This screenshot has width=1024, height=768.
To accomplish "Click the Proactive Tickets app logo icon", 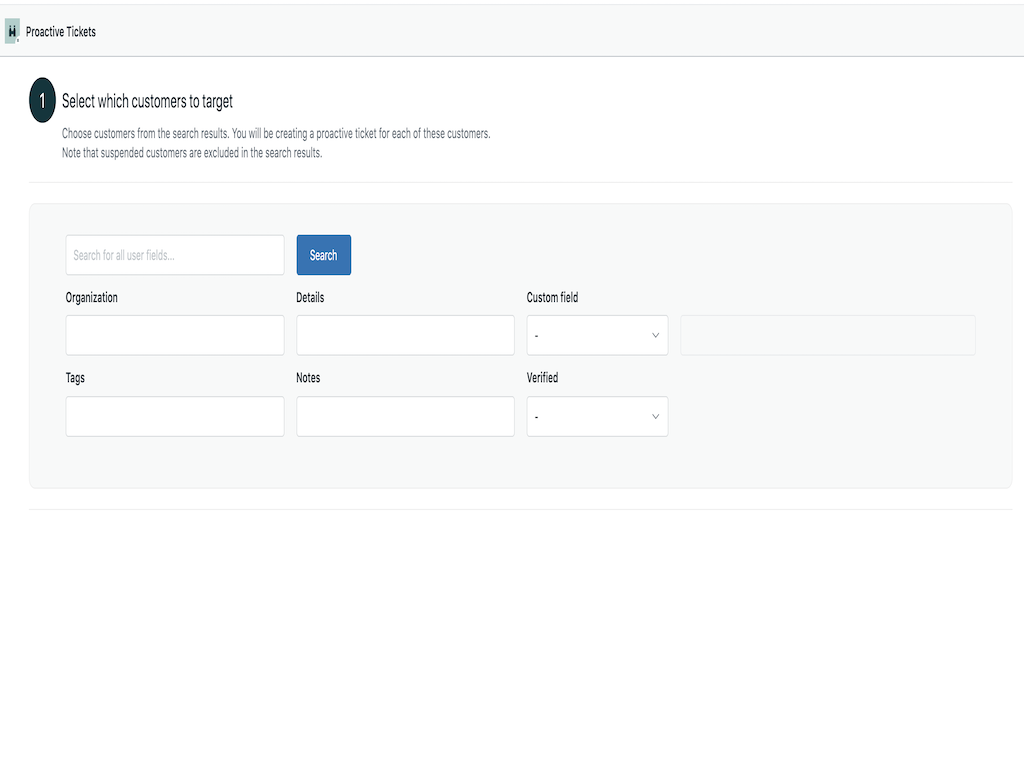I will coord(12,31).
